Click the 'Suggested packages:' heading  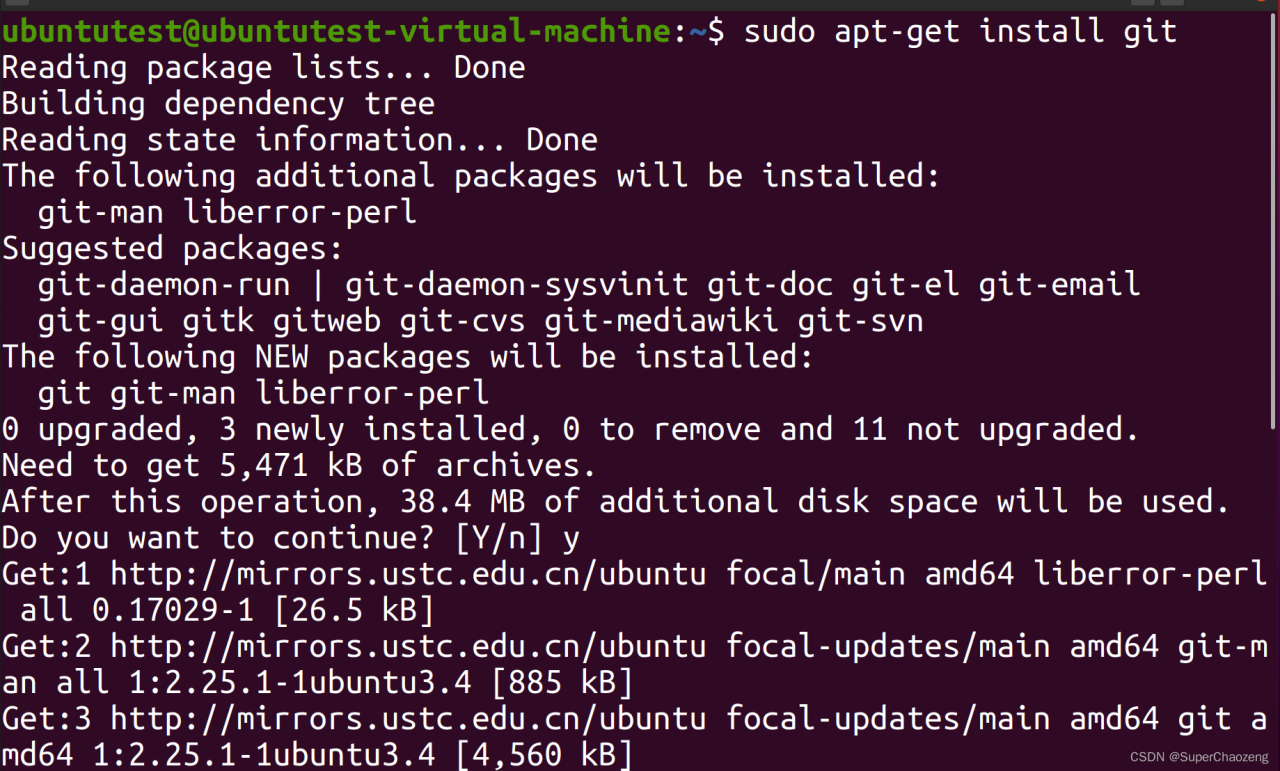click(x=172, y=248)
